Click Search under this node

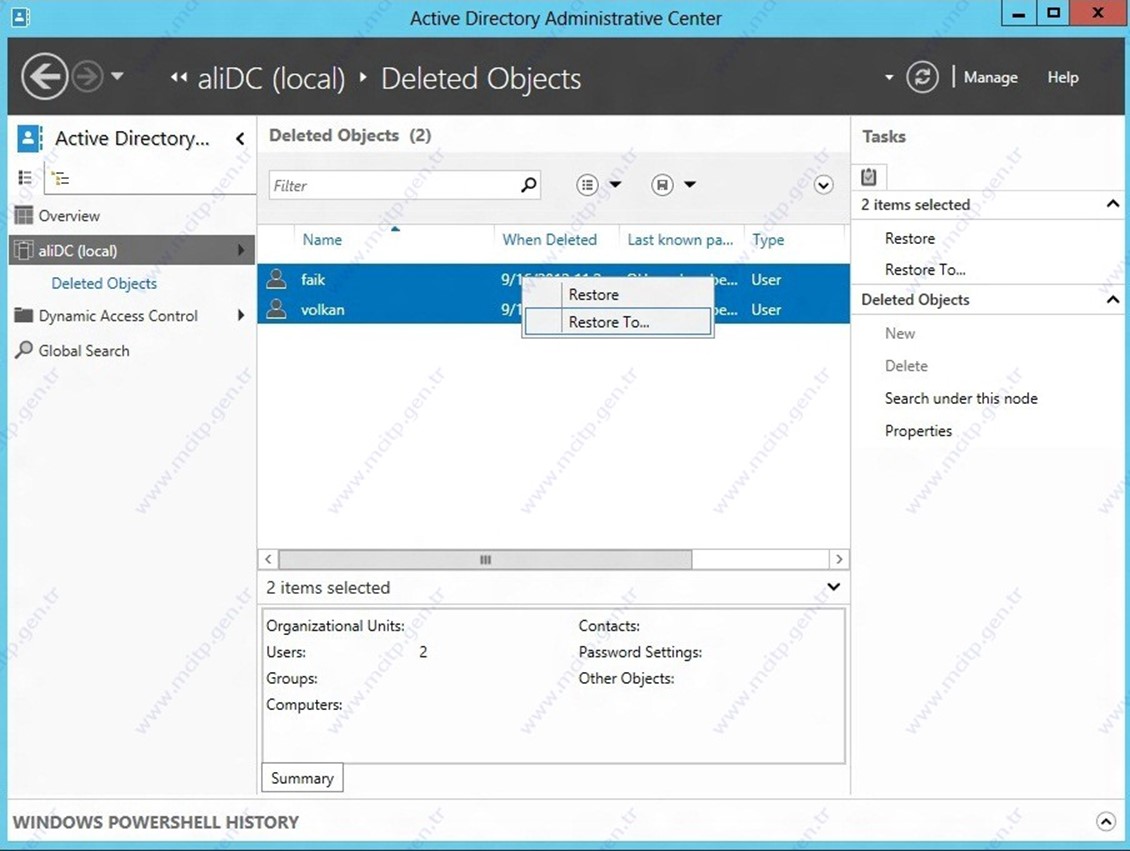[961, 398]
